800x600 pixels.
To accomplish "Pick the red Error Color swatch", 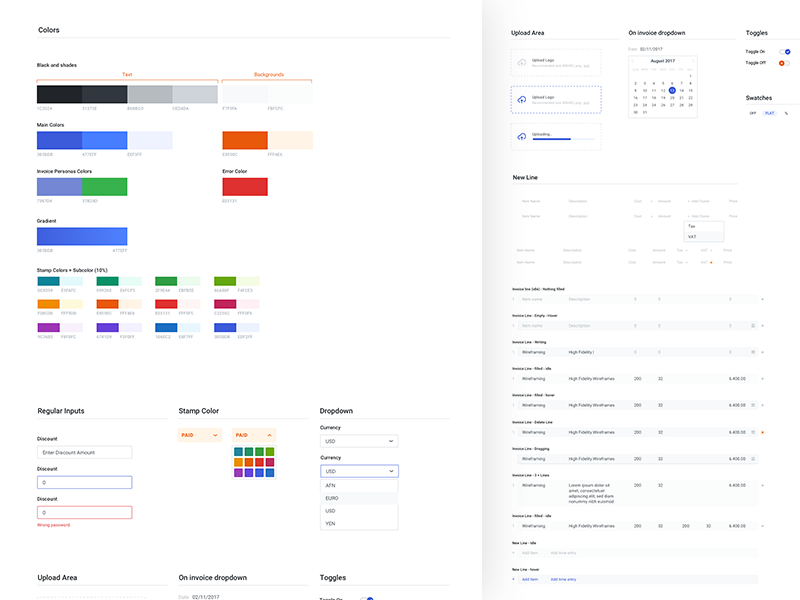I will tap(244, 186).
